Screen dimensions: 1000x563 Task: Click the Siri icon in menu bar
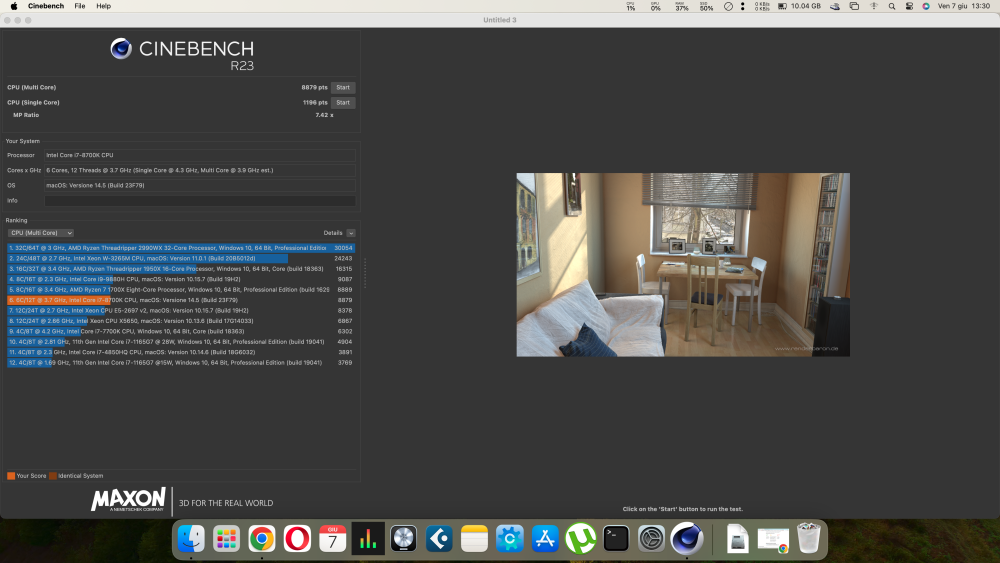pyautogui.click(x=926, y=6)
